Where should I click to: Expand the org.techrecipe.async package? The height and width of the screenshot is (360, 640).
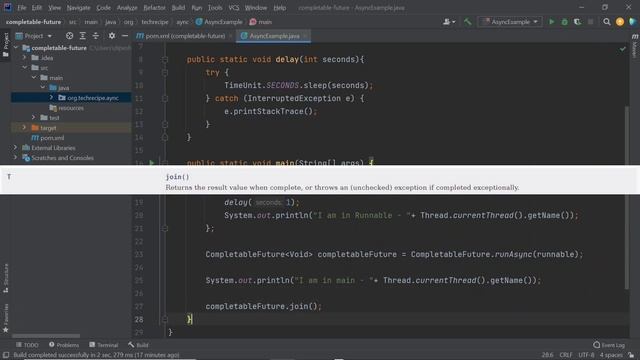pos(52,98)
